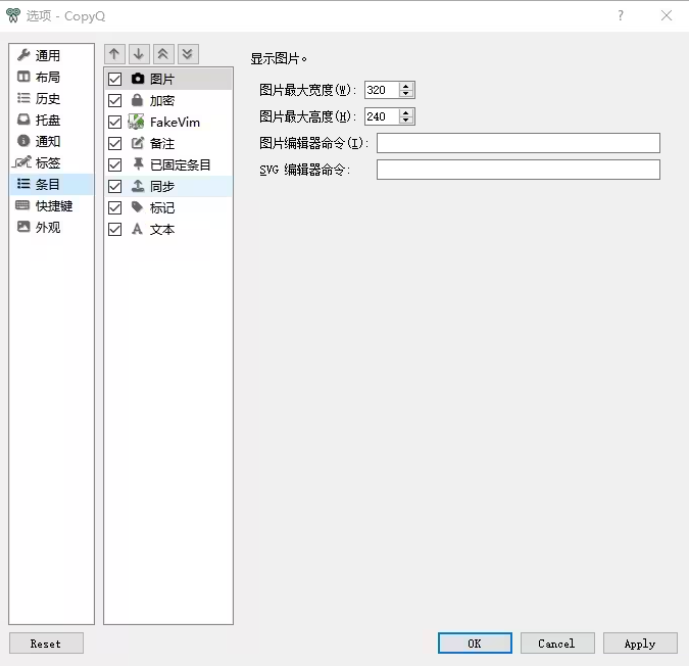Click the max width field showing 320
Screen dimensions: 692x669
[x=382, y=90]
